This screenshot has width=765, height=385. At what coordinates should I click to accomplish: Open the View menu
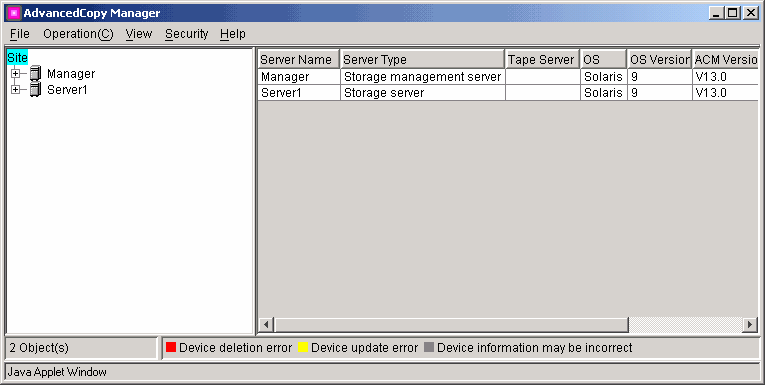[139, 34]
